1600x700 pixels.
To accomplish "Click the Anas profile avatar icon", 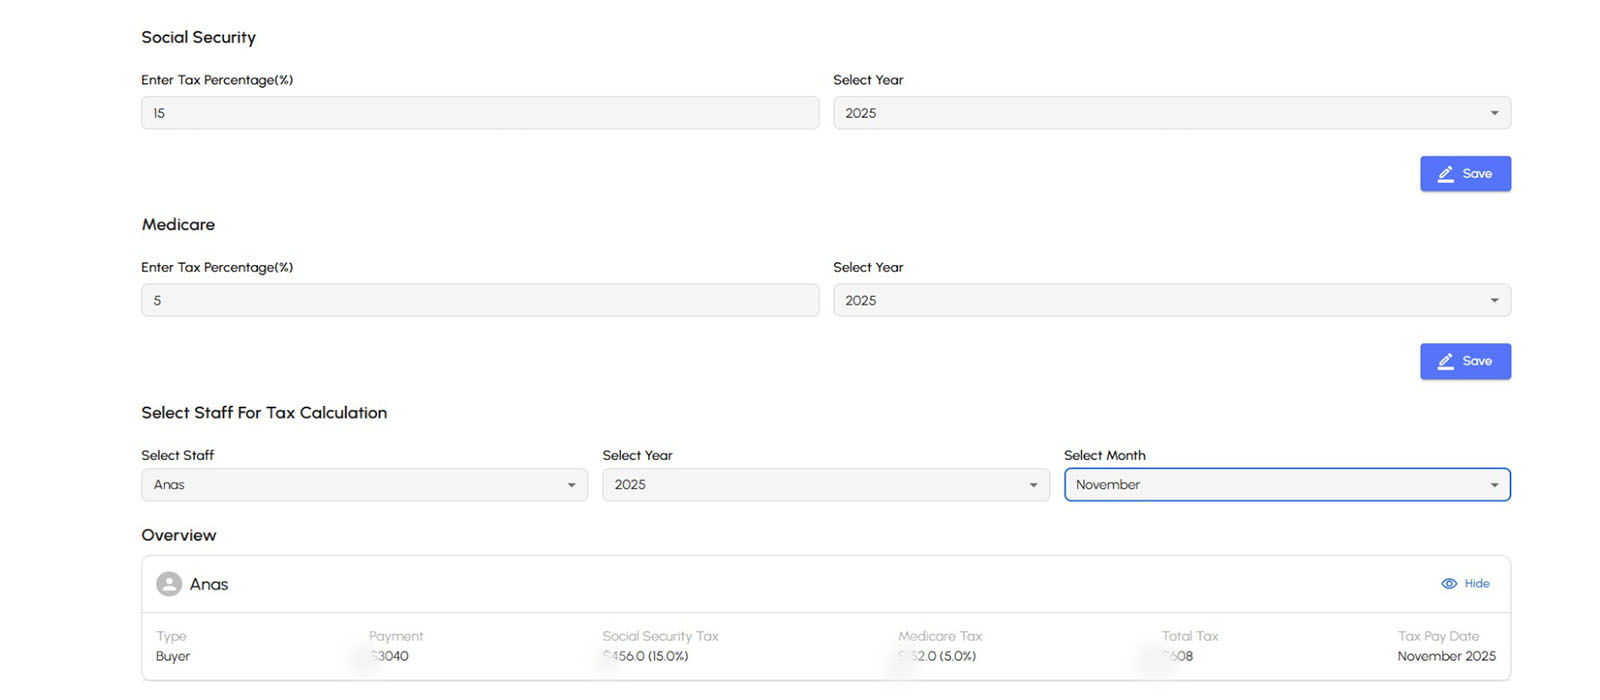I will (x=169, y=584).
